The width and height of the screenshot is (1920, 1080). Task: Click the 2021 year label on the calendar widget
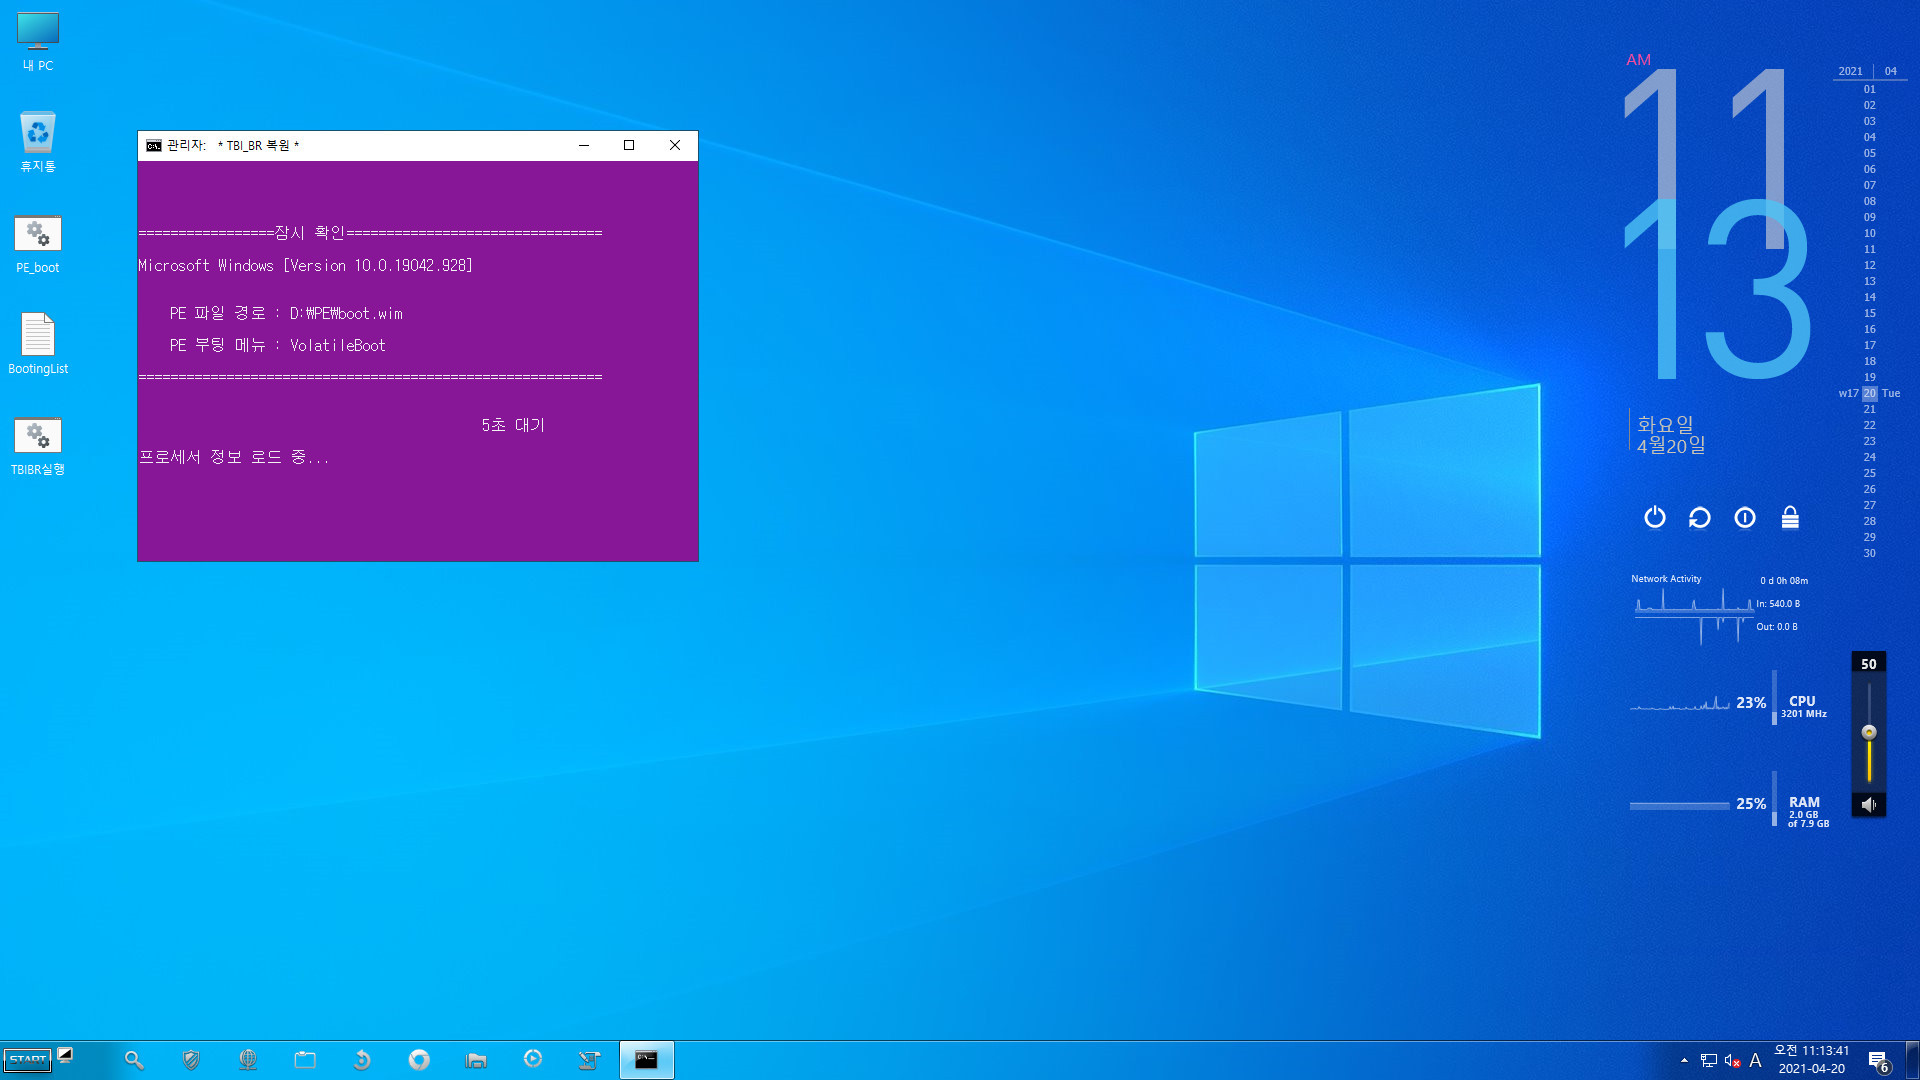[x=1850, y=71]
